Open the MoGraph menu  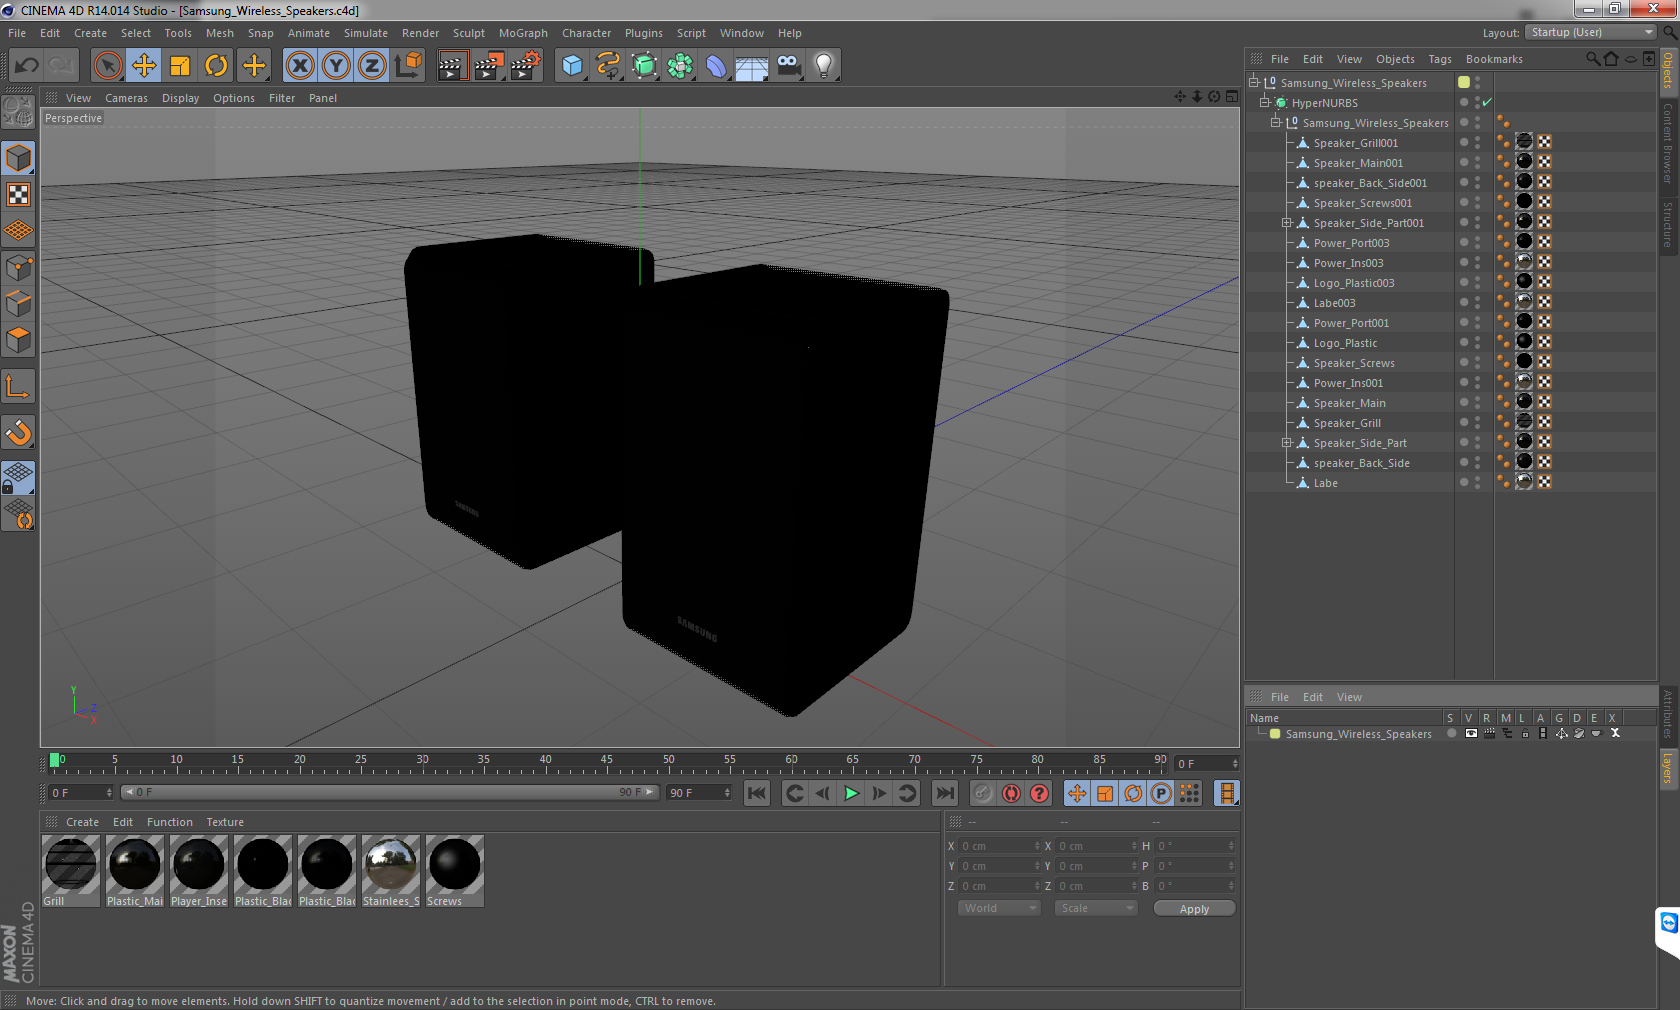523,33
